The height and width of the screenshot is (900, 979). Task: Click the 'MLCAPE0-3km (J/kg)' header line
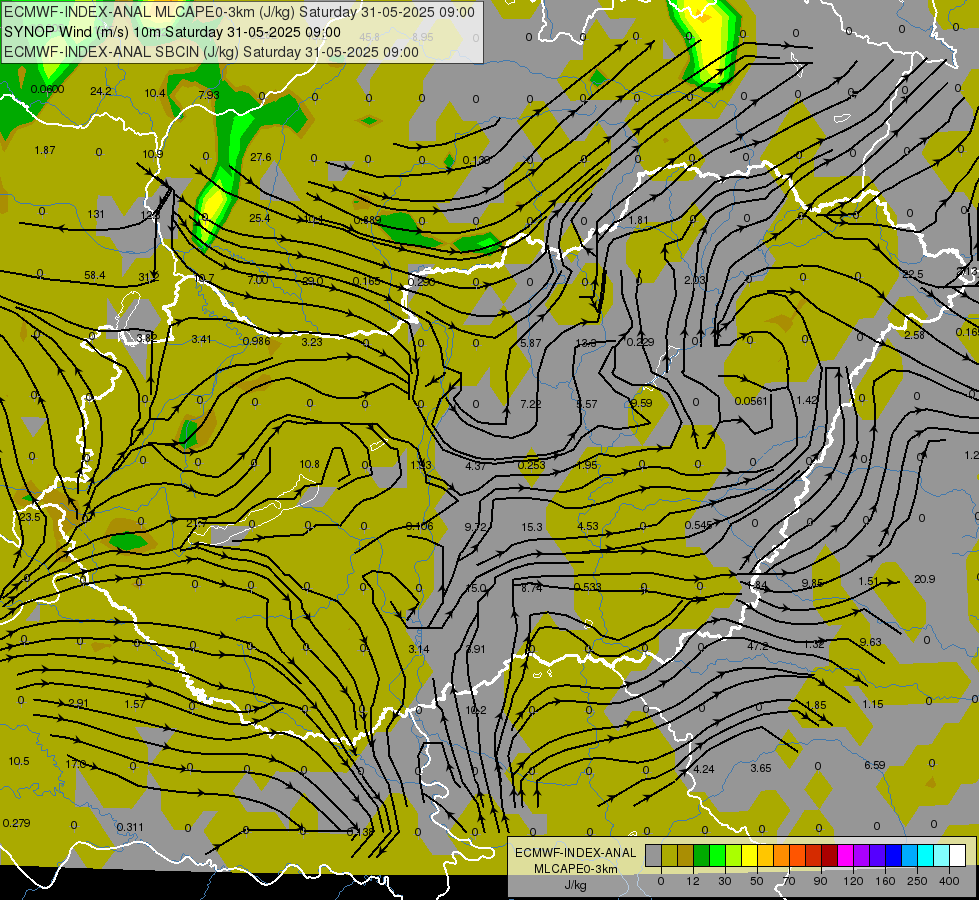pyautogui.click(x=239, y=12)
